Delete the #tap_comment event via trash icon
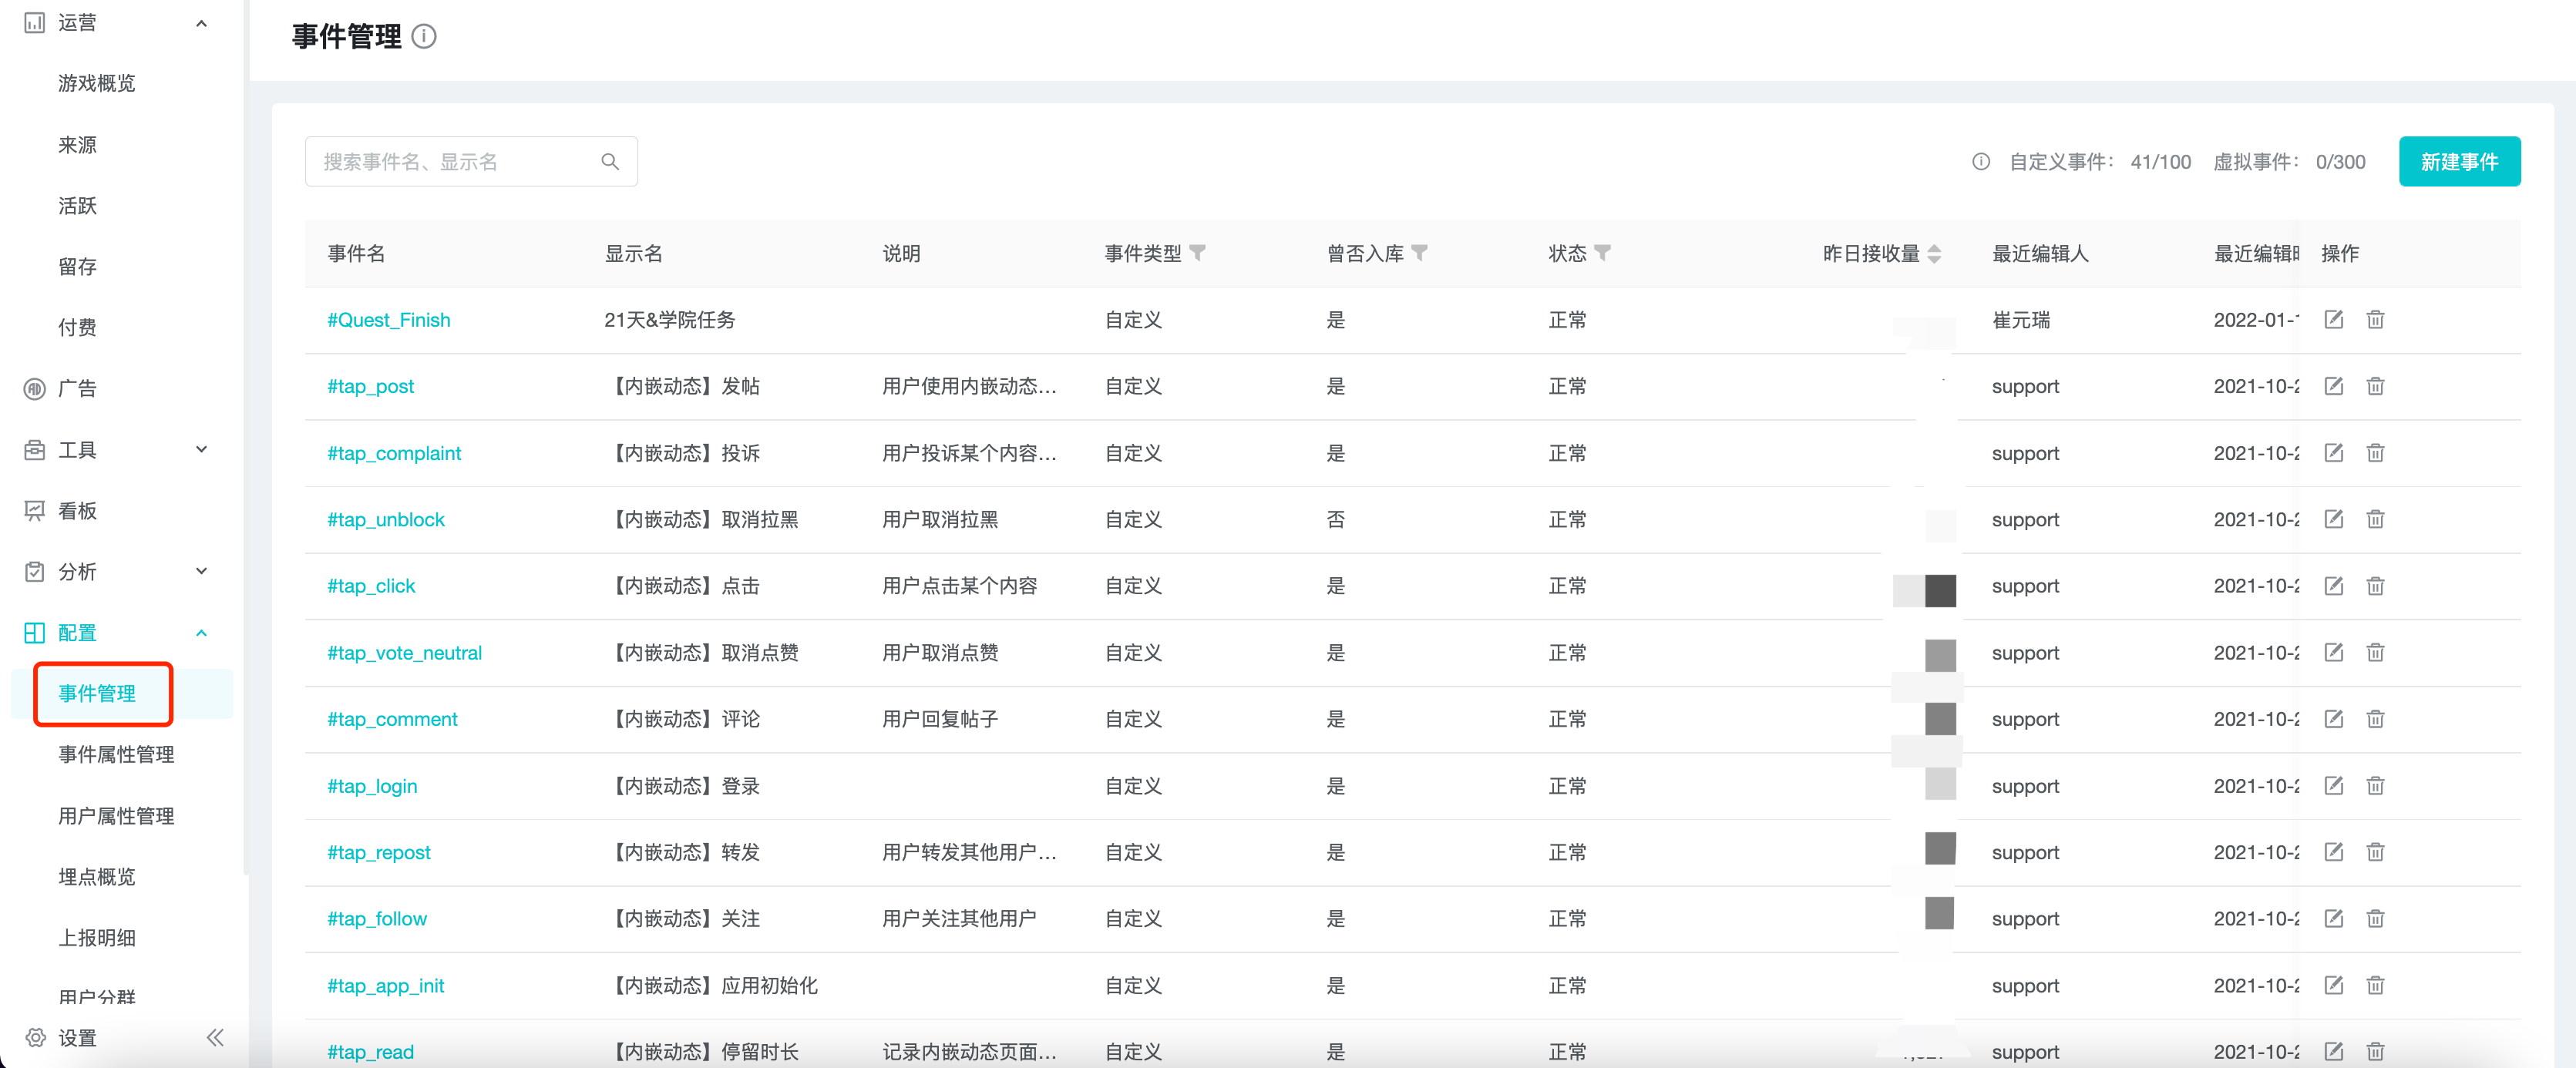The image size is (2576, 1068). [x=2375, y=719]
